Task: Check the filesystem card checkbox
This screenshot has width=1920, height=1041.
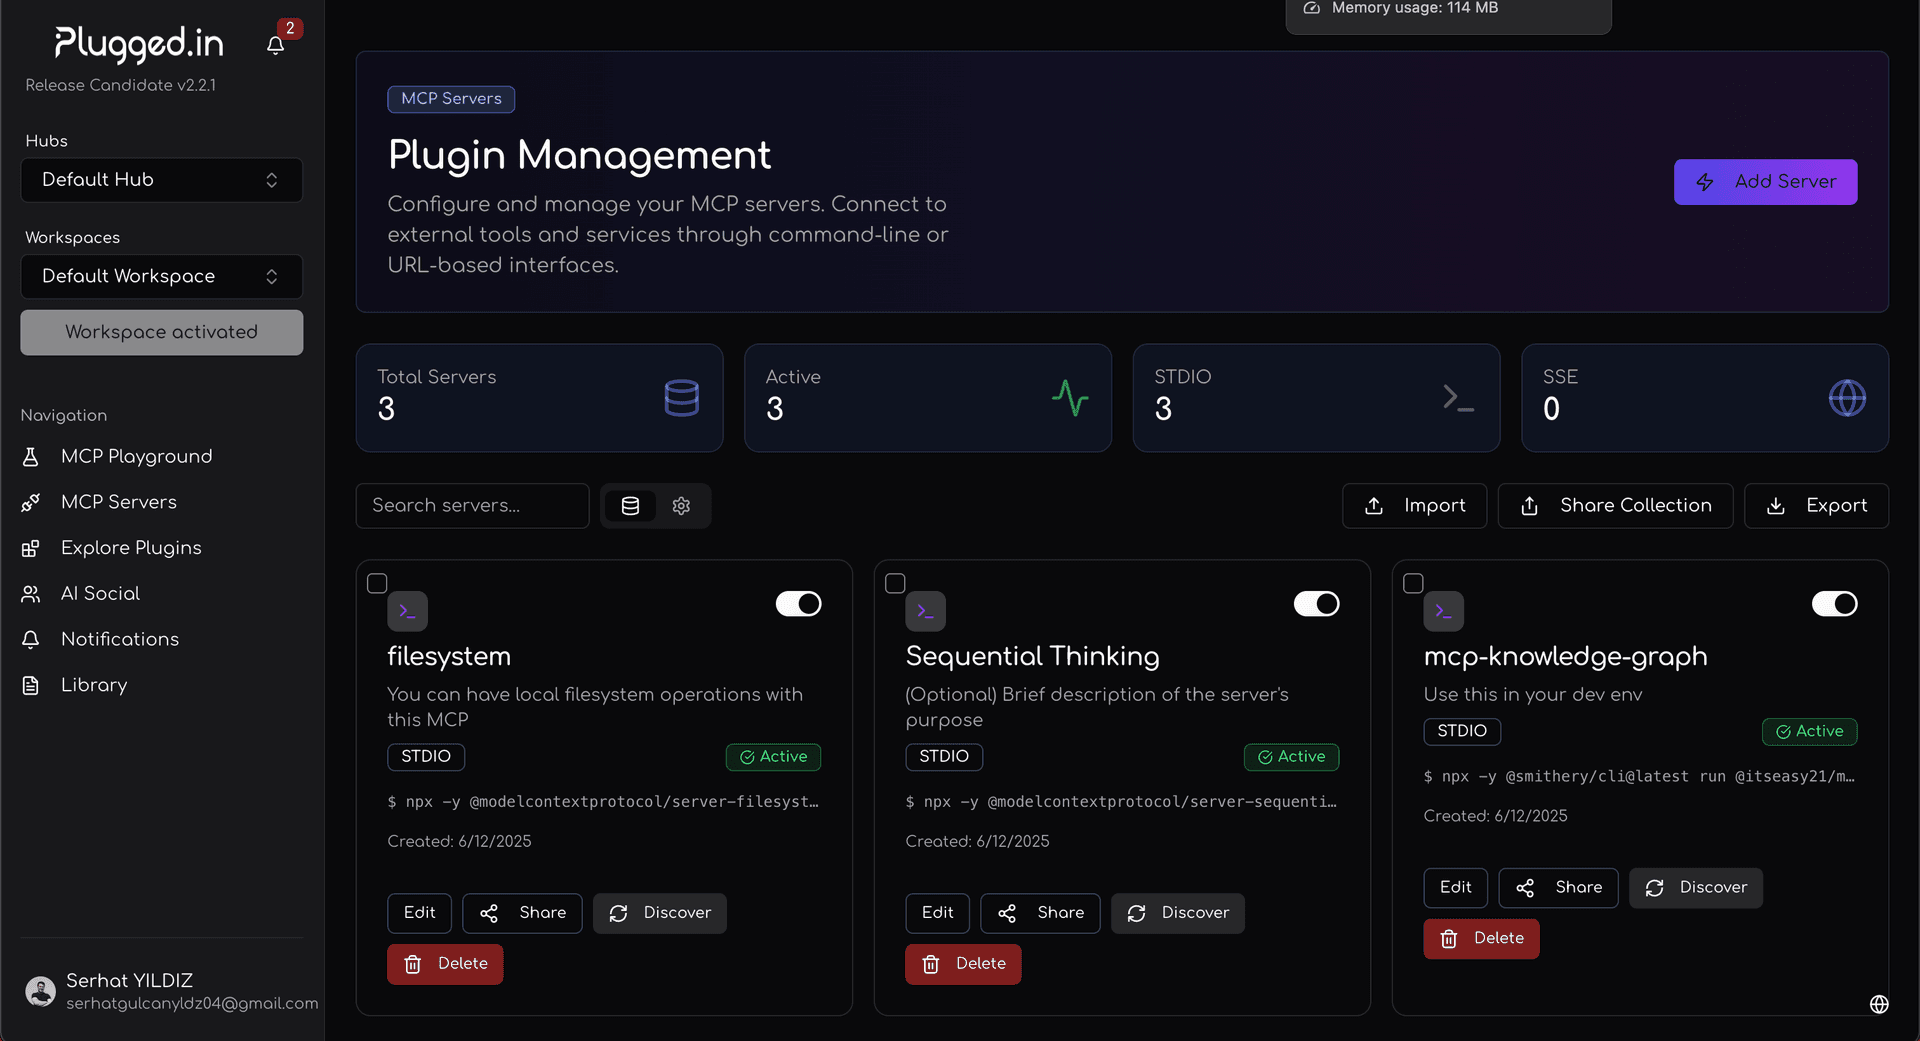Action: (377, 583)
